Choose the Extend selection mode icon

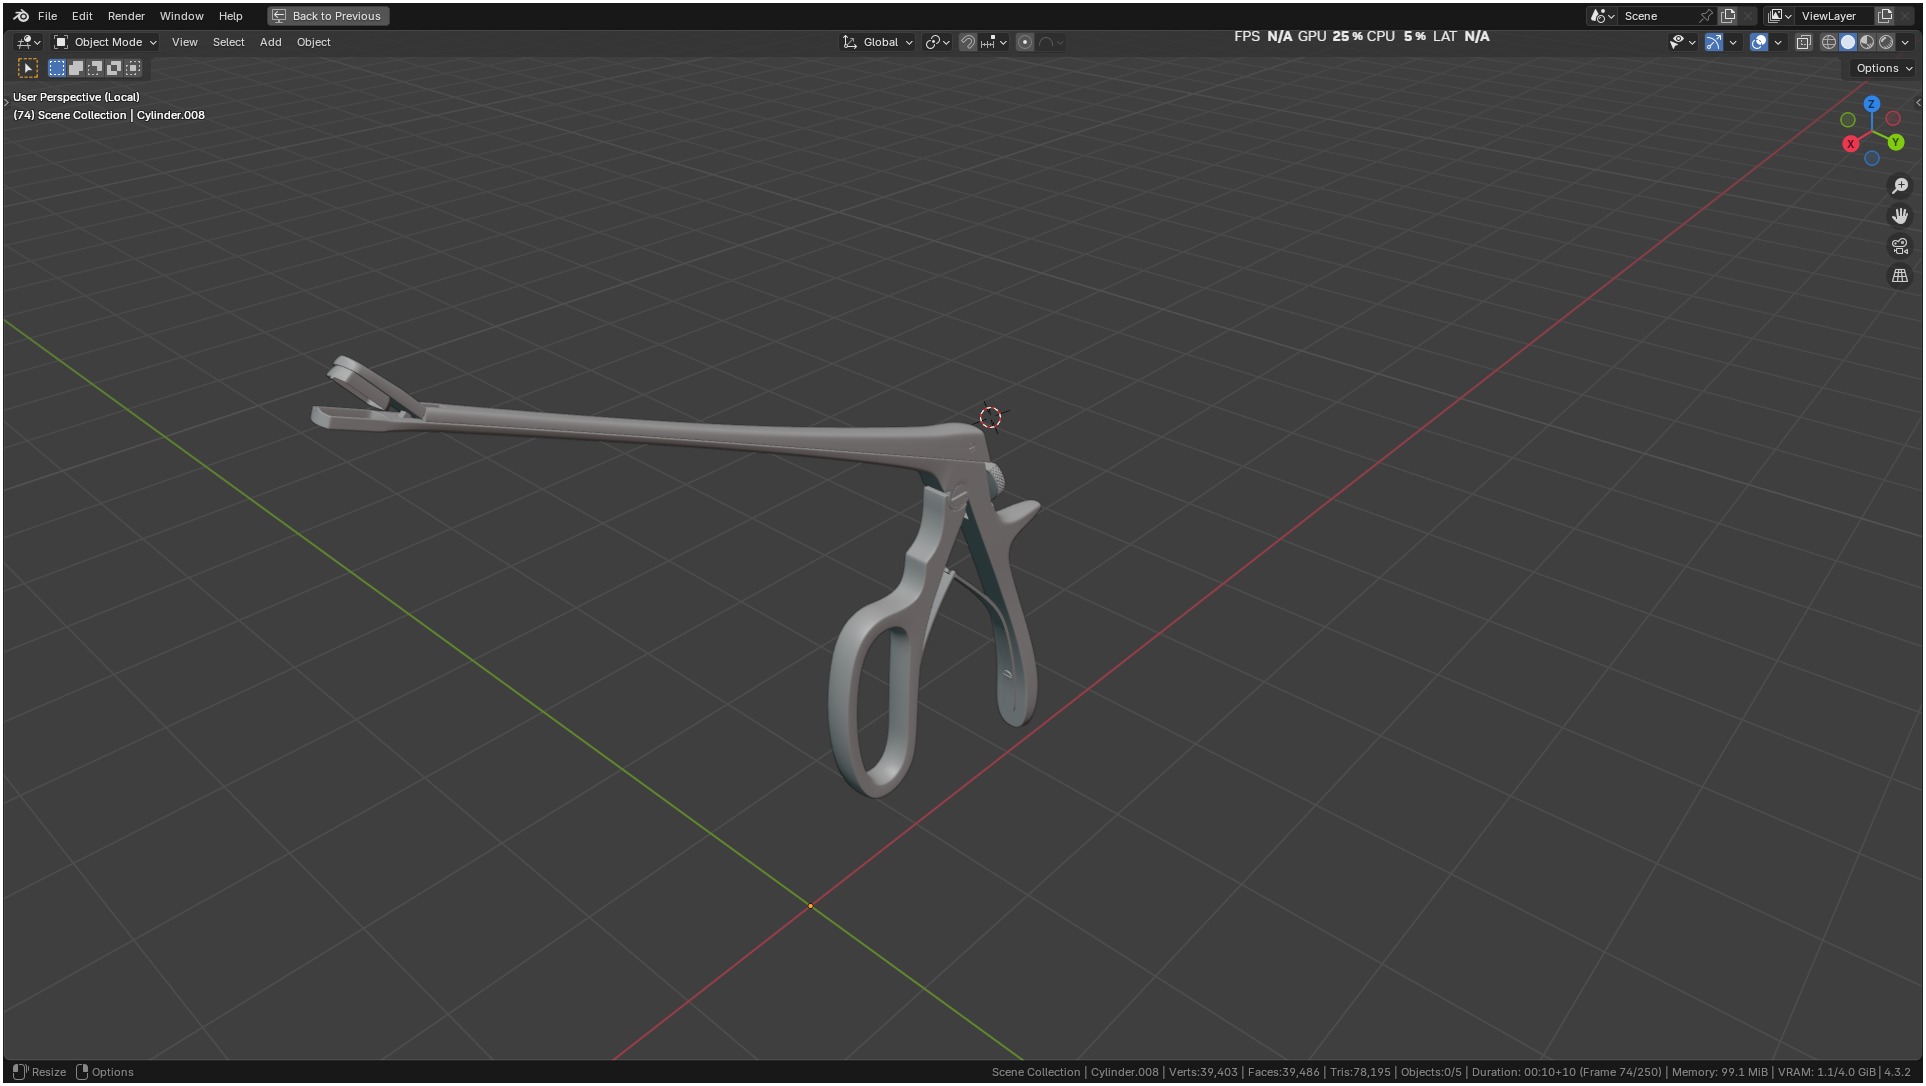[x=76, y=68]
